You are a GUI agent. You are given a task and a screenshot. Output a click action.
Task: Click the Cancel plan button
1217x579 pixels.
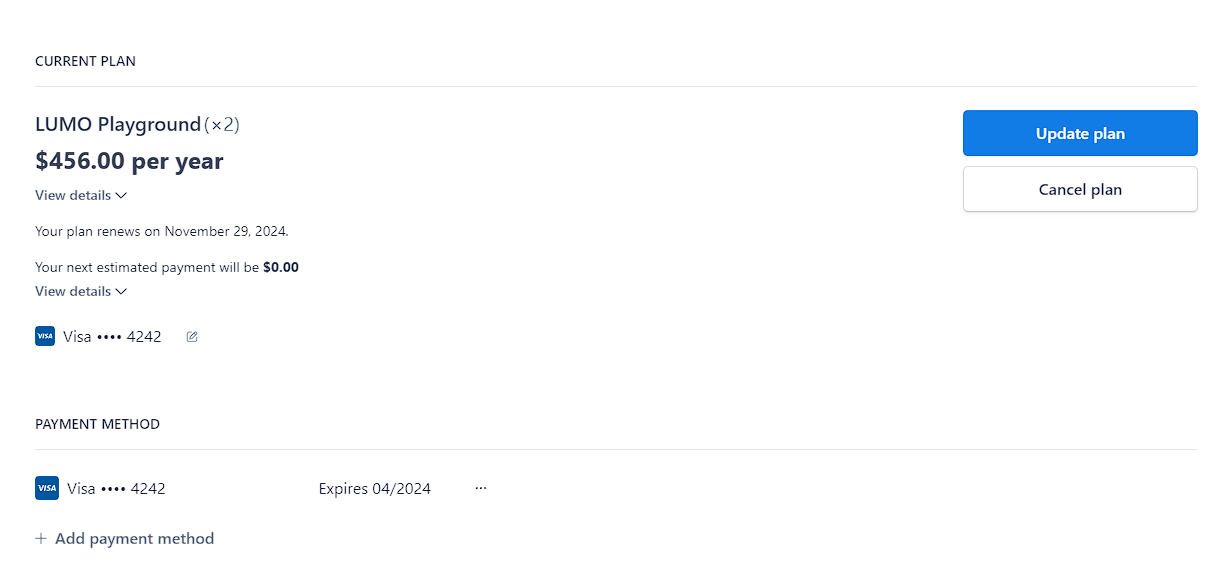click(x=1080, y=189)
